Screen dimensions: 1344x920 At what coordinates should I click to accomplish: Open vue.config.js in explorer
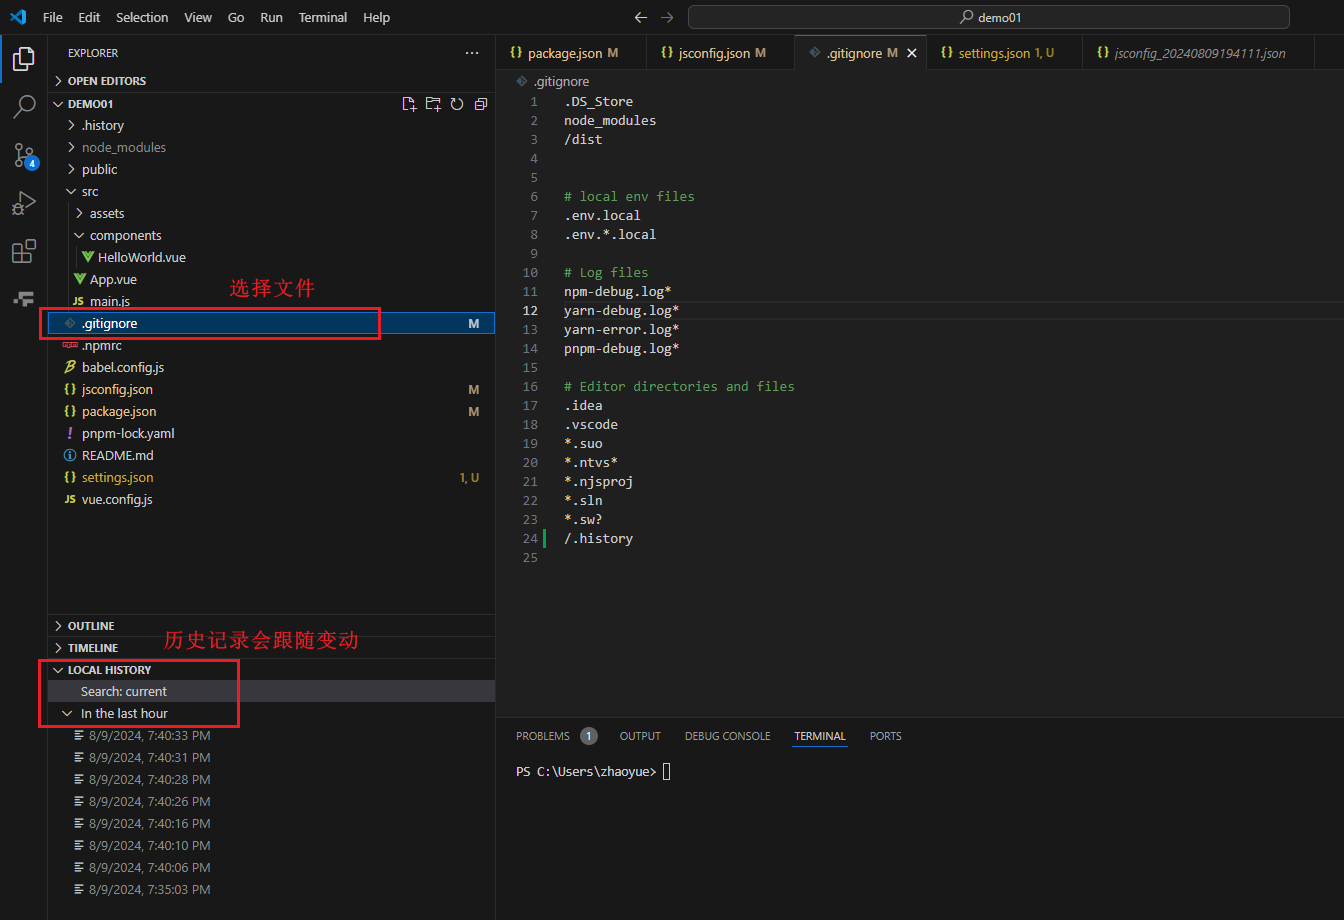pyautogui.click(x=117, y=499)
